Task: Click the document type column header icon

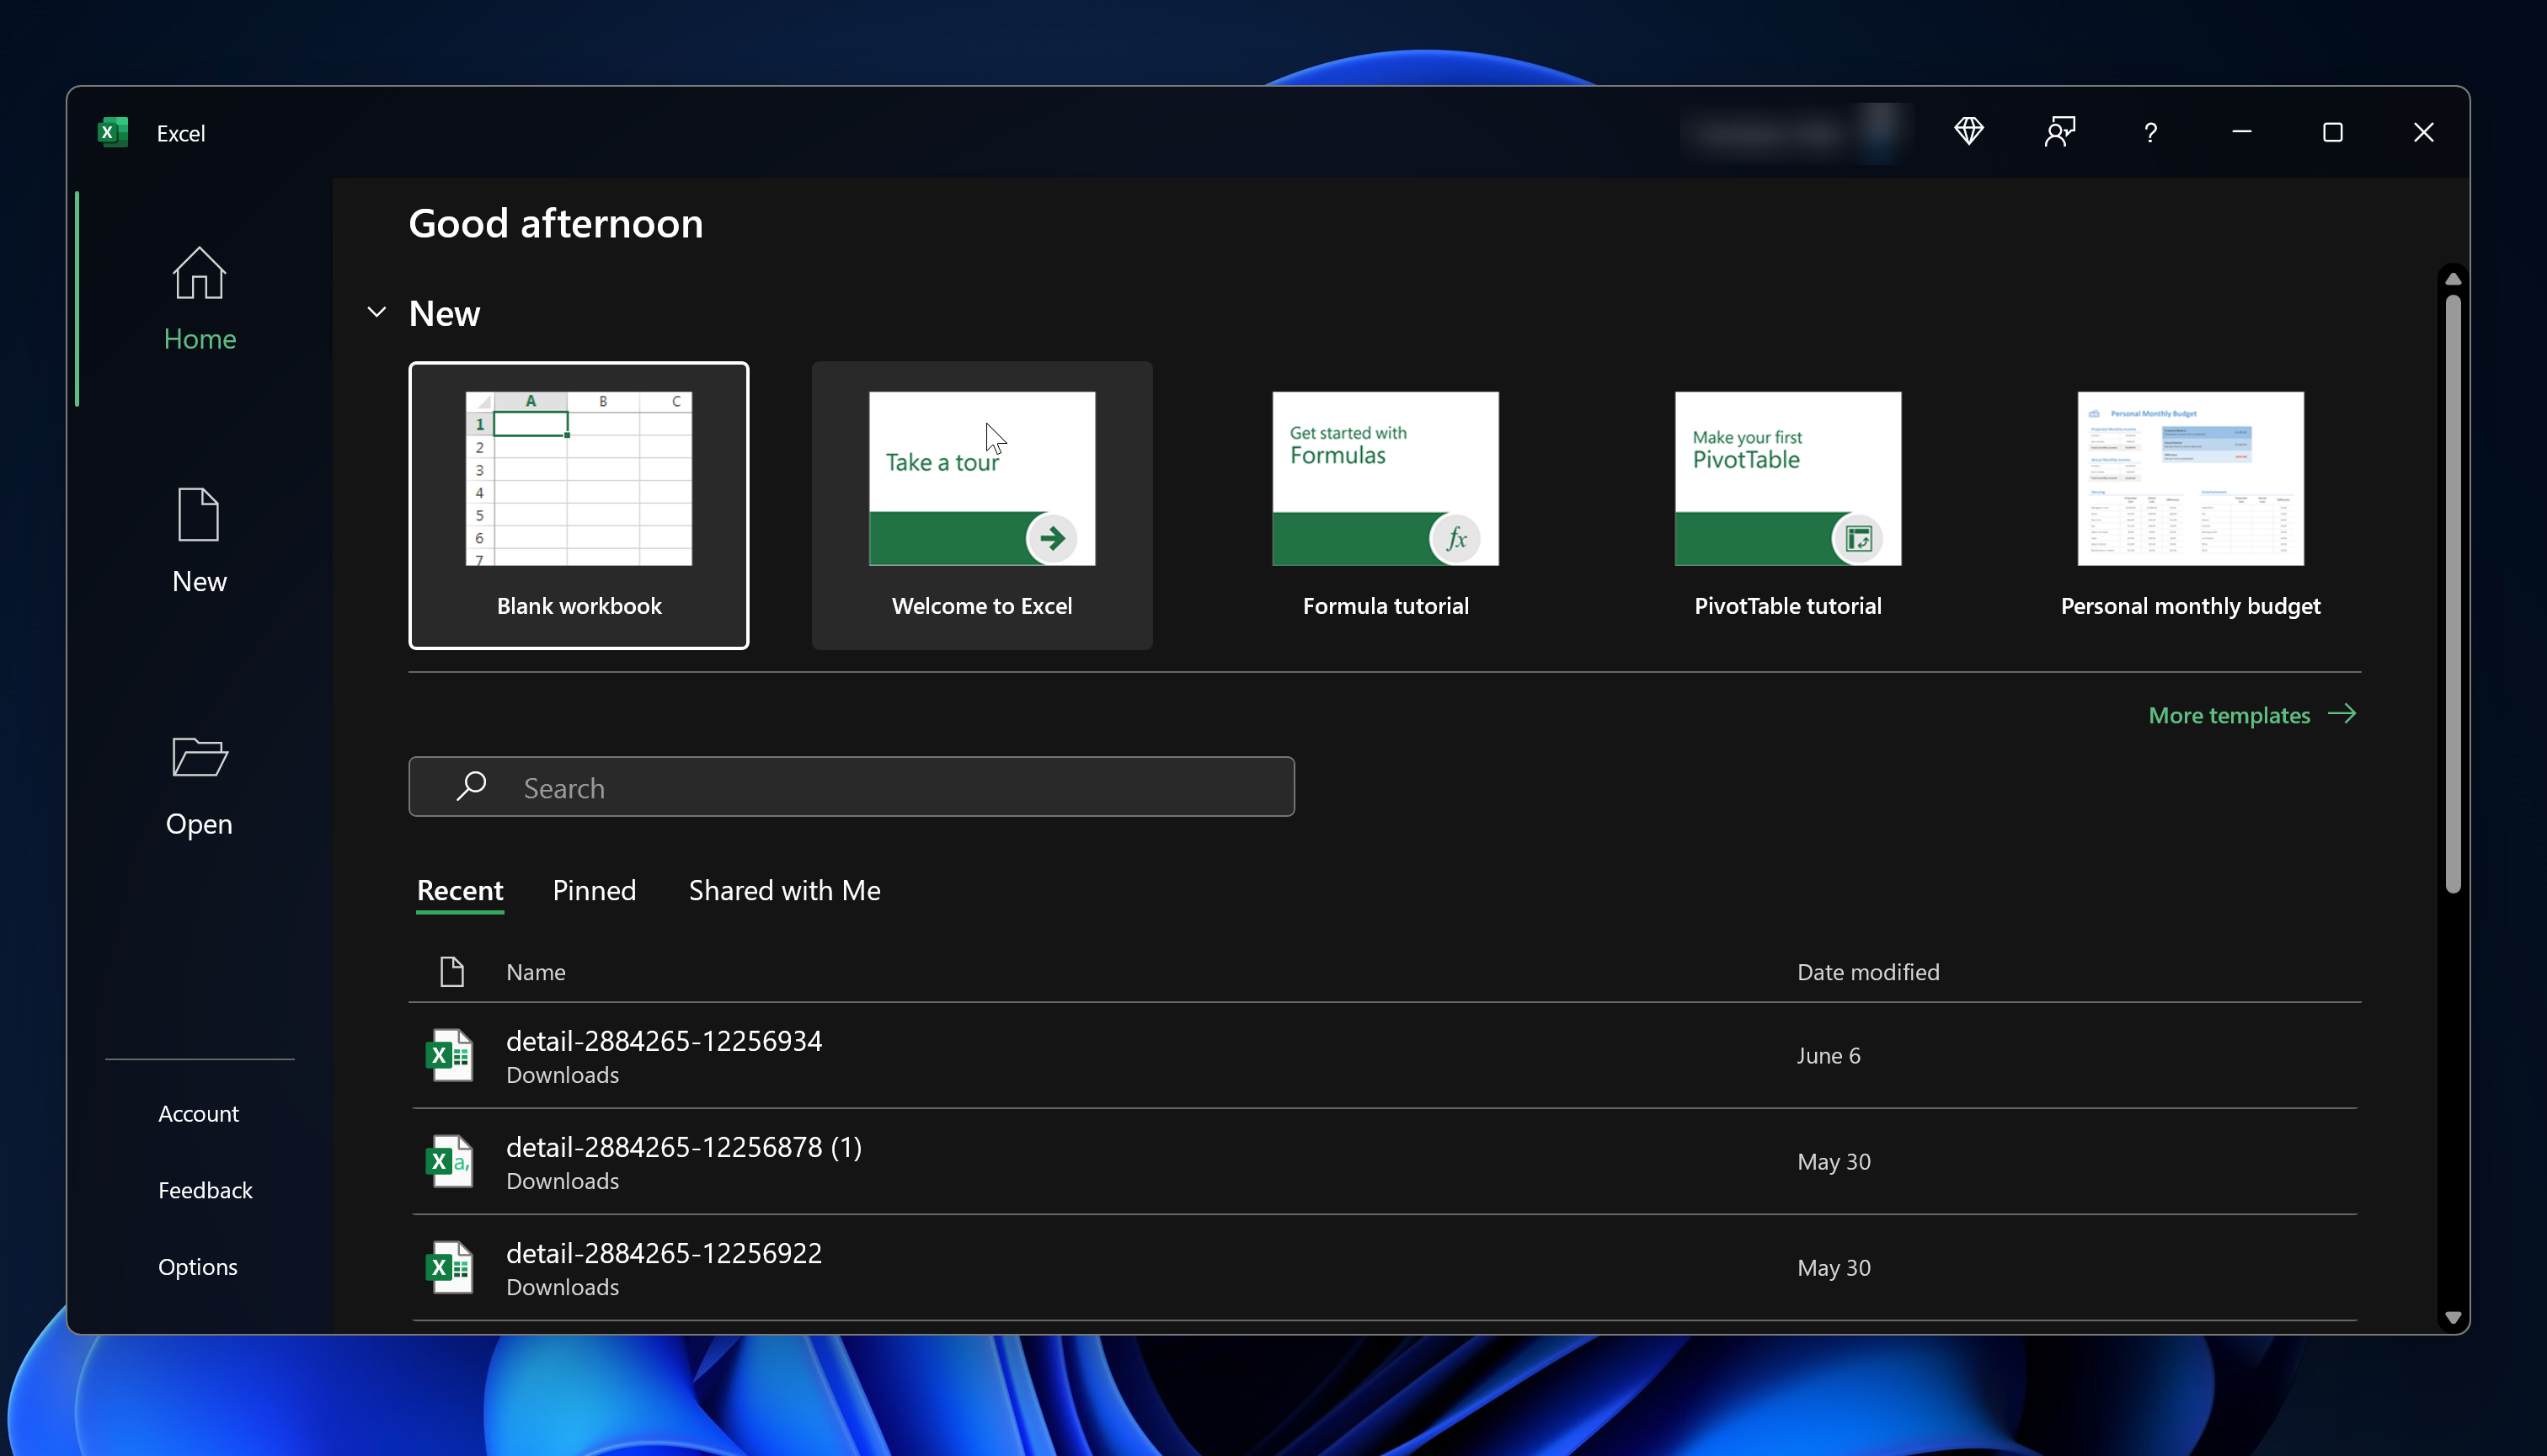Action: click(x=452, y=971)
